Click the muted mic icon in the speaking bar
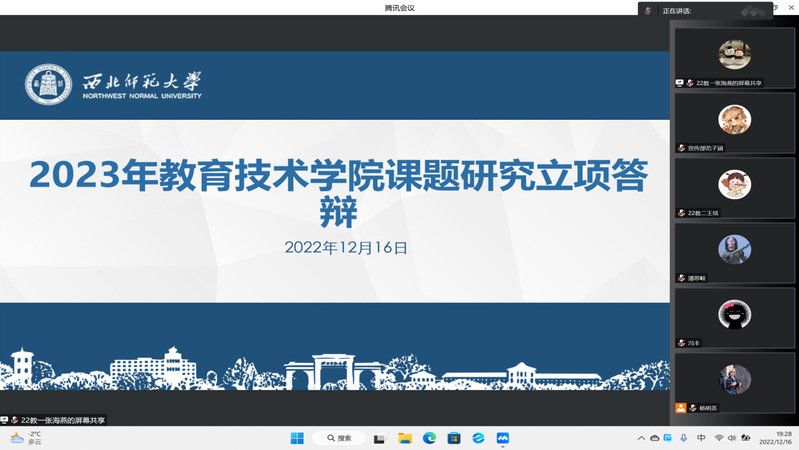 coord(648,10)
